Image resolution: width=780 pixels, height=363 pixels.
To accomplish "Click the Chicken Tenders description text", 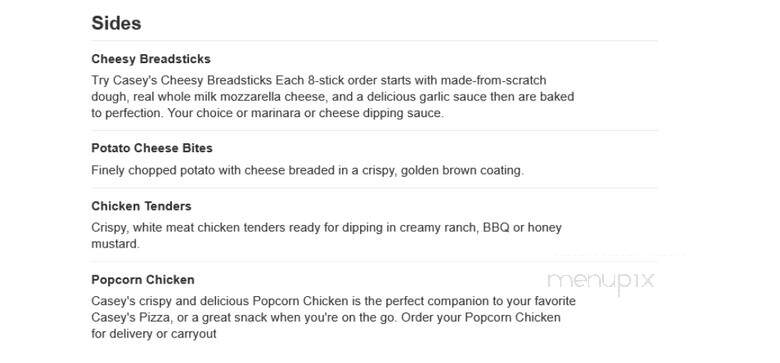I will (326, 236).
